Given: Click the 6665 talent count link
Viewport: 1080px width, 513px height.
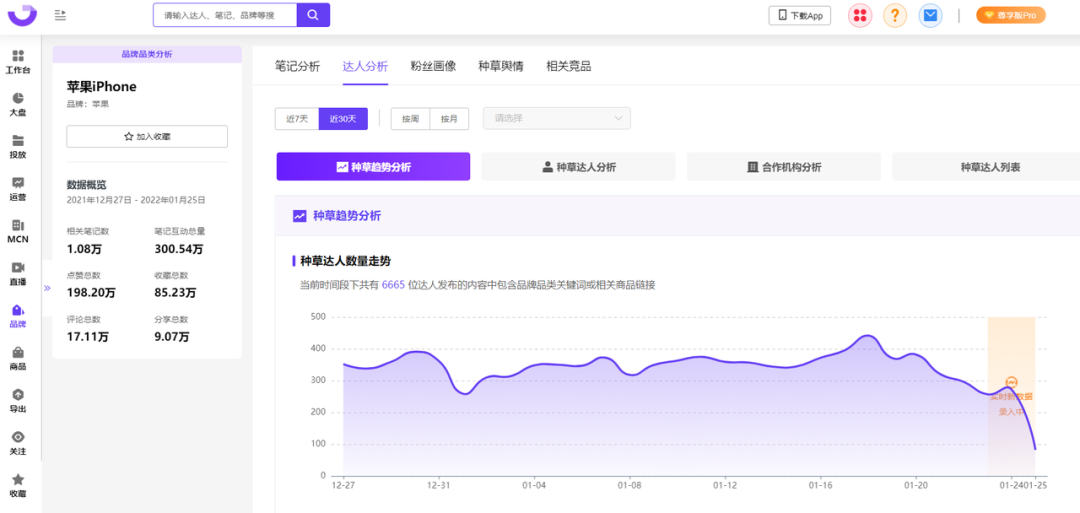Looking at the screenshot, I should pos(393,284).
